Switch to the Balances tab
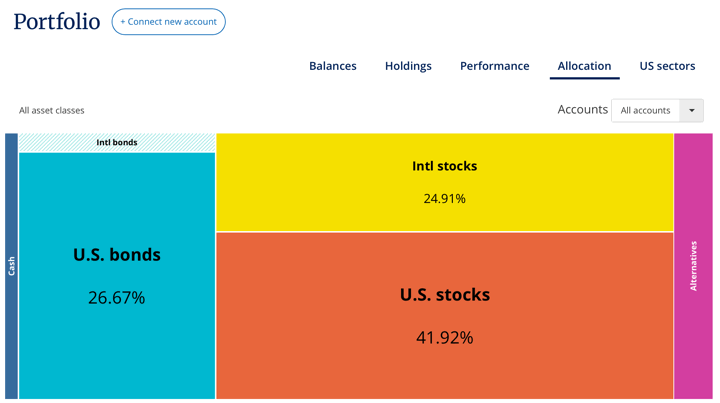The width and height of the screenshot is (720, 403). [x=332, y=66]
